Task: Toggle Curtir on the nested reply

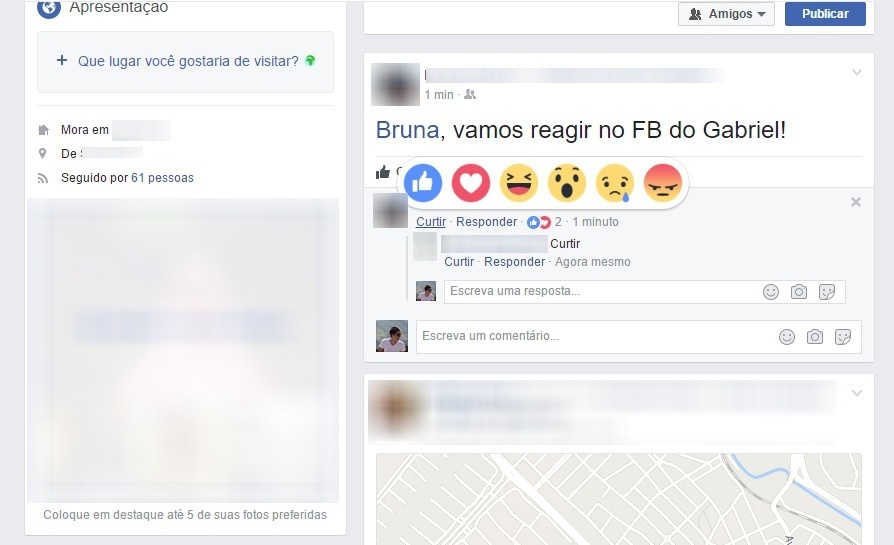Action: tap(459, 262)
